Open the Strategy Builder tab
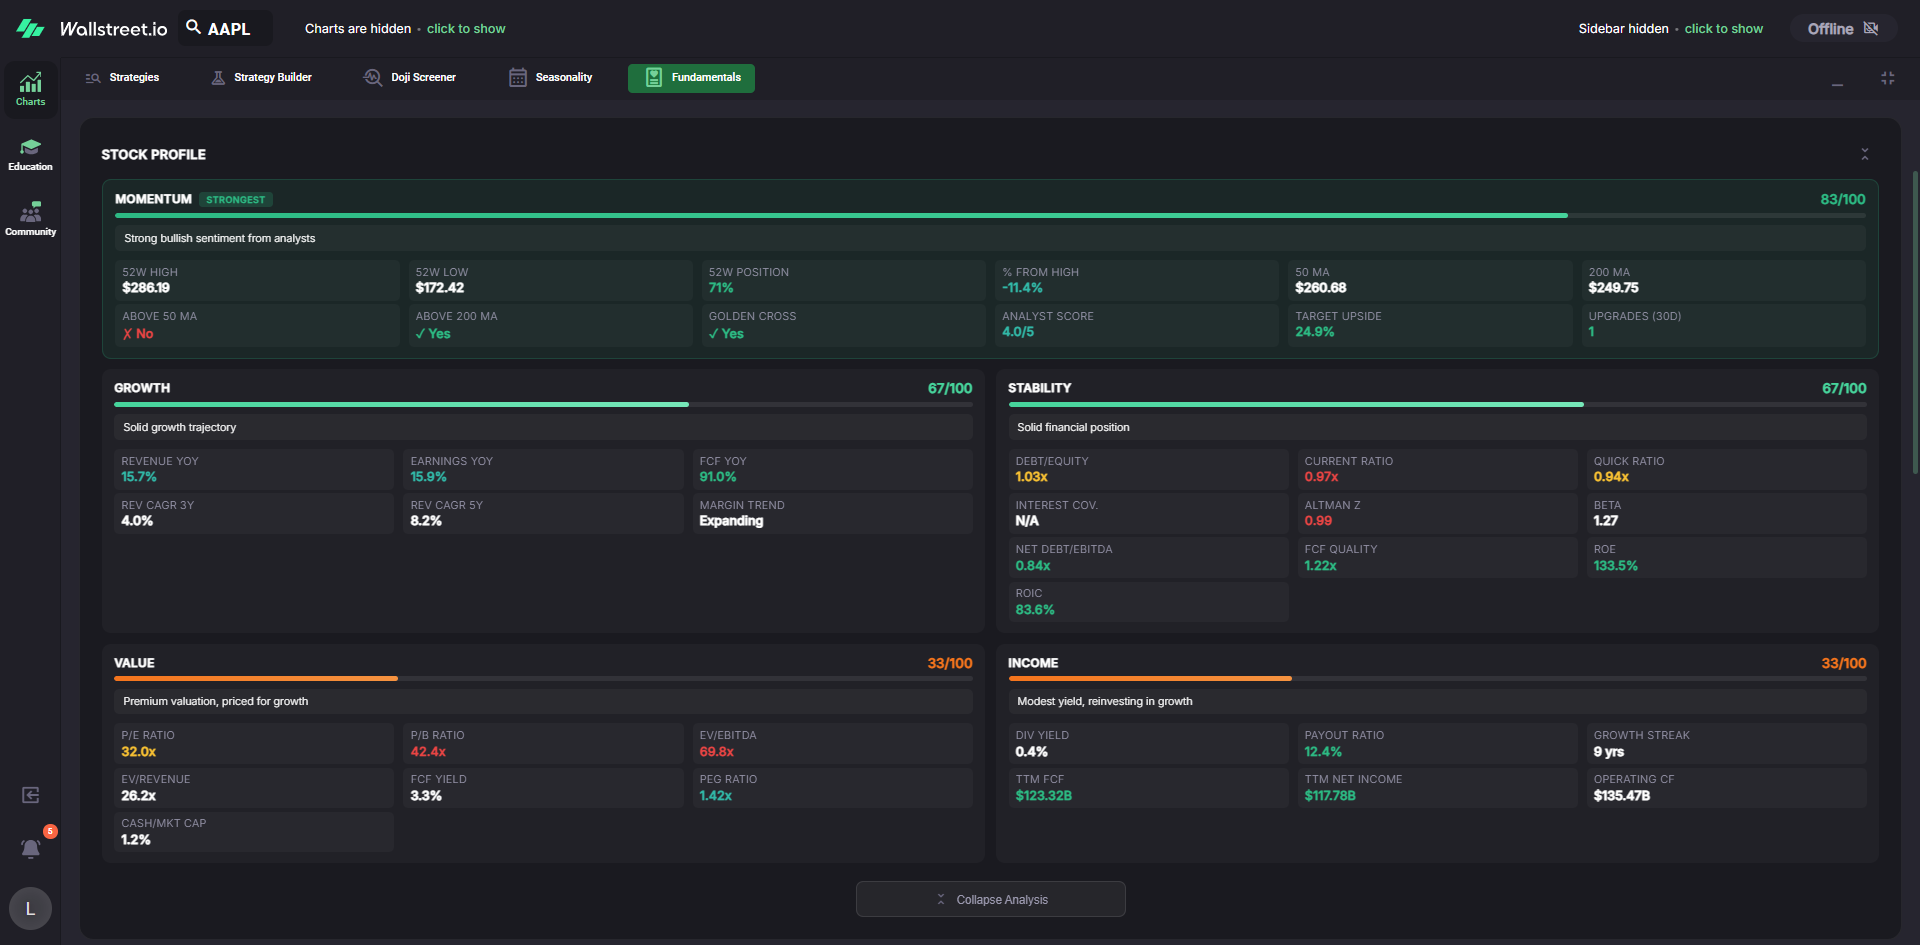1920x945 pixels. coord(262,78)
